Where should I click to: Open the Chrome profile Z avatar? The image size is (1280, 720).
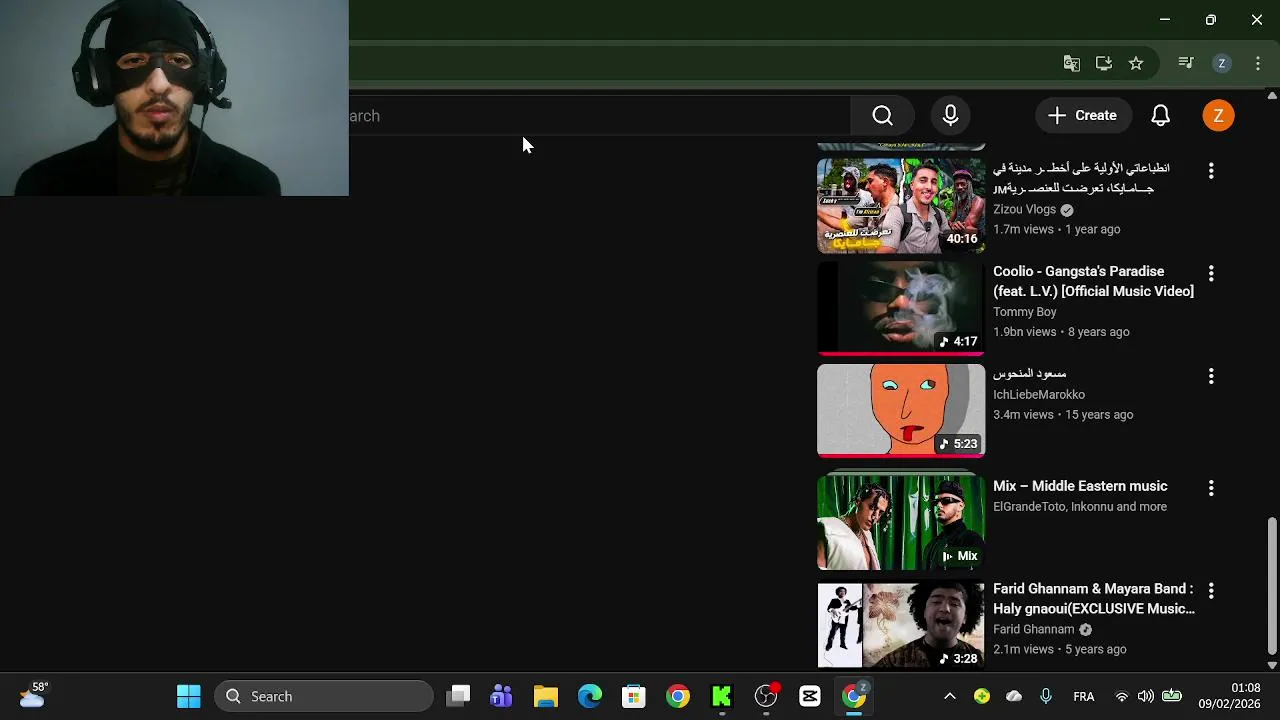[x=1221, y=63]
